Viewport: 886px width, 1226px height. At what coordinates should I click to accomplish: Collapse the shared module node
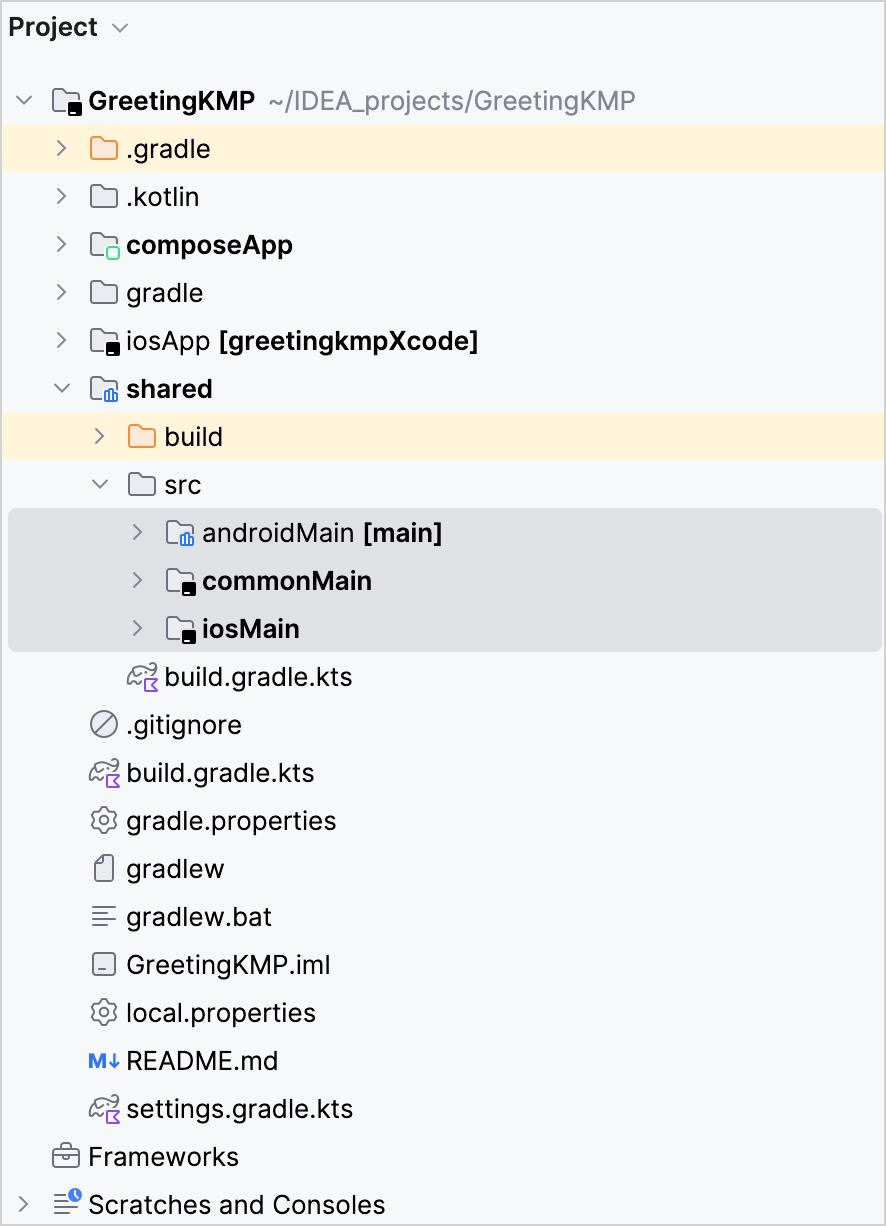click(x=61, y=388)
